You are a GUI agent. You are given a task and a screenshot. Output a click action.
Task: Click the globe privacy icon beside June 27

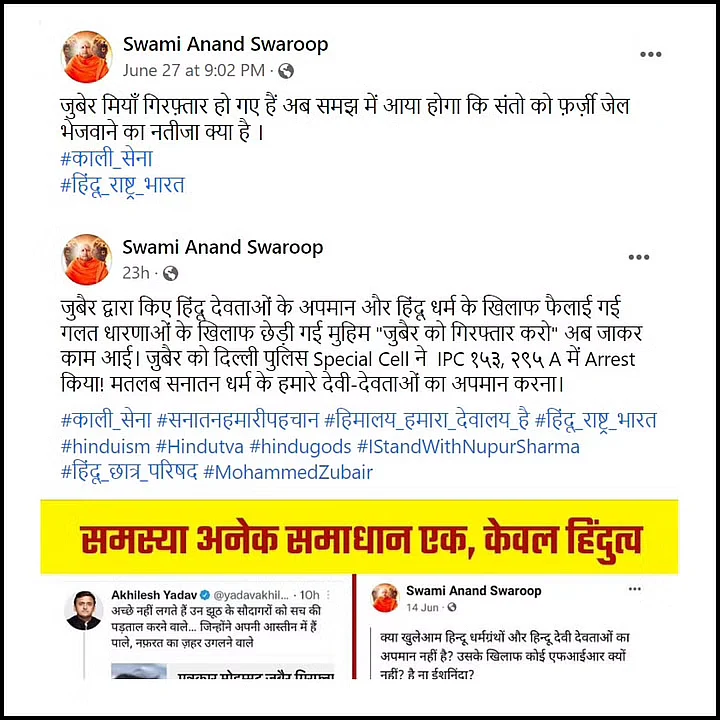pos(286,71)
